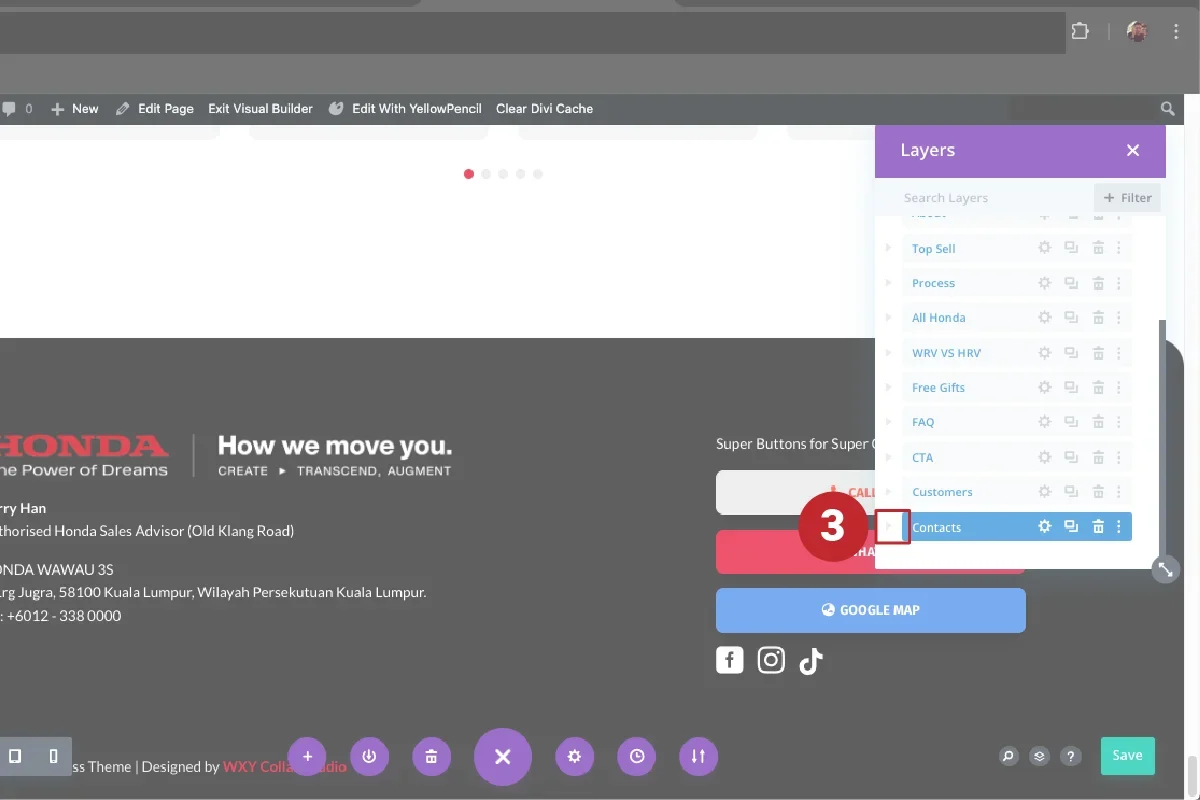Open more options for Contacts layer
The width and height of the screenshot is (1200, 800).
tap(1119, 527)
